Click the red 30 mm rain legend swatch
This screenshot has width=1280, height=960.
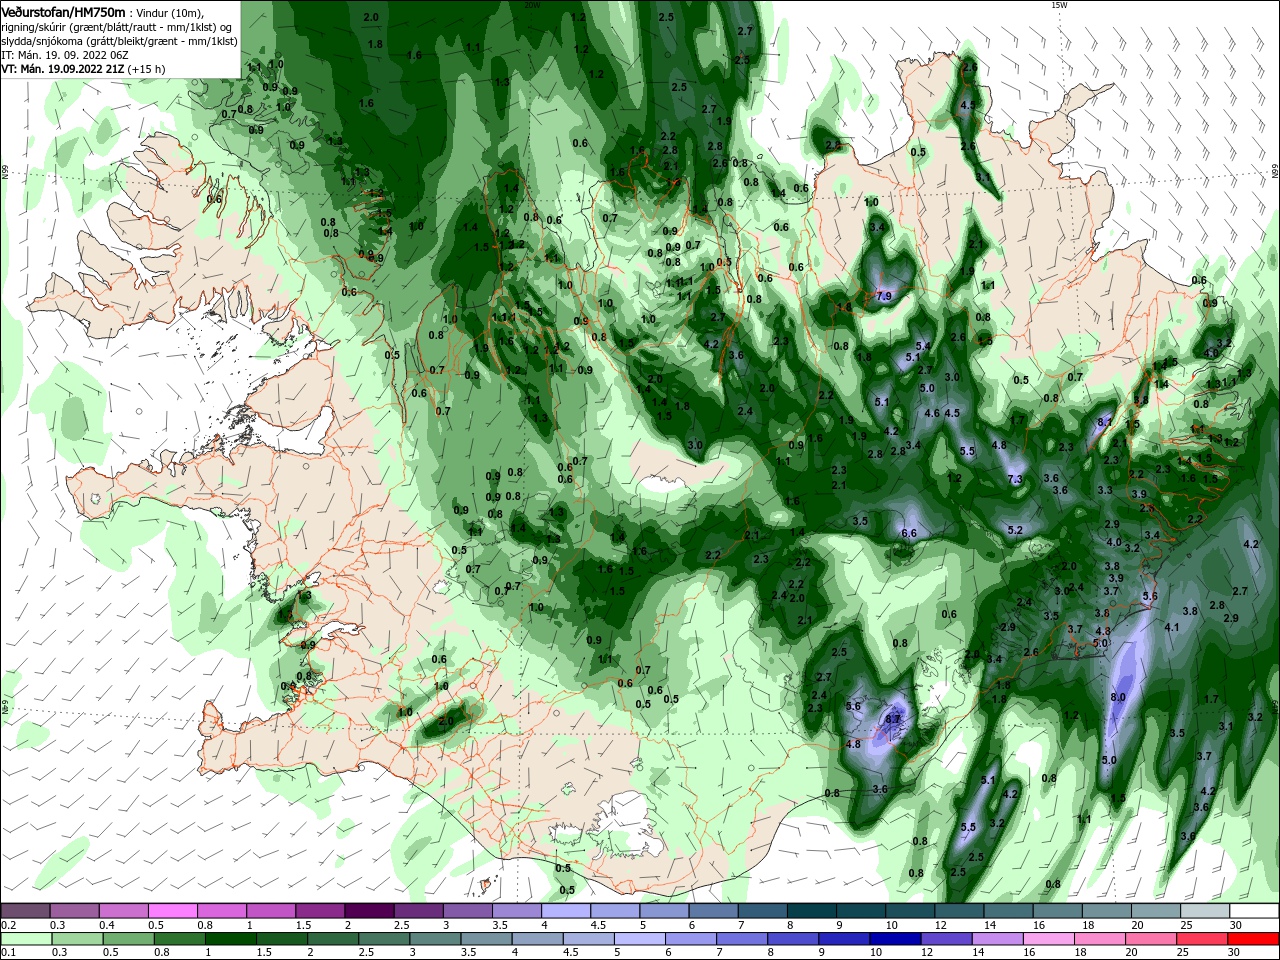(x=1253, y=939)
